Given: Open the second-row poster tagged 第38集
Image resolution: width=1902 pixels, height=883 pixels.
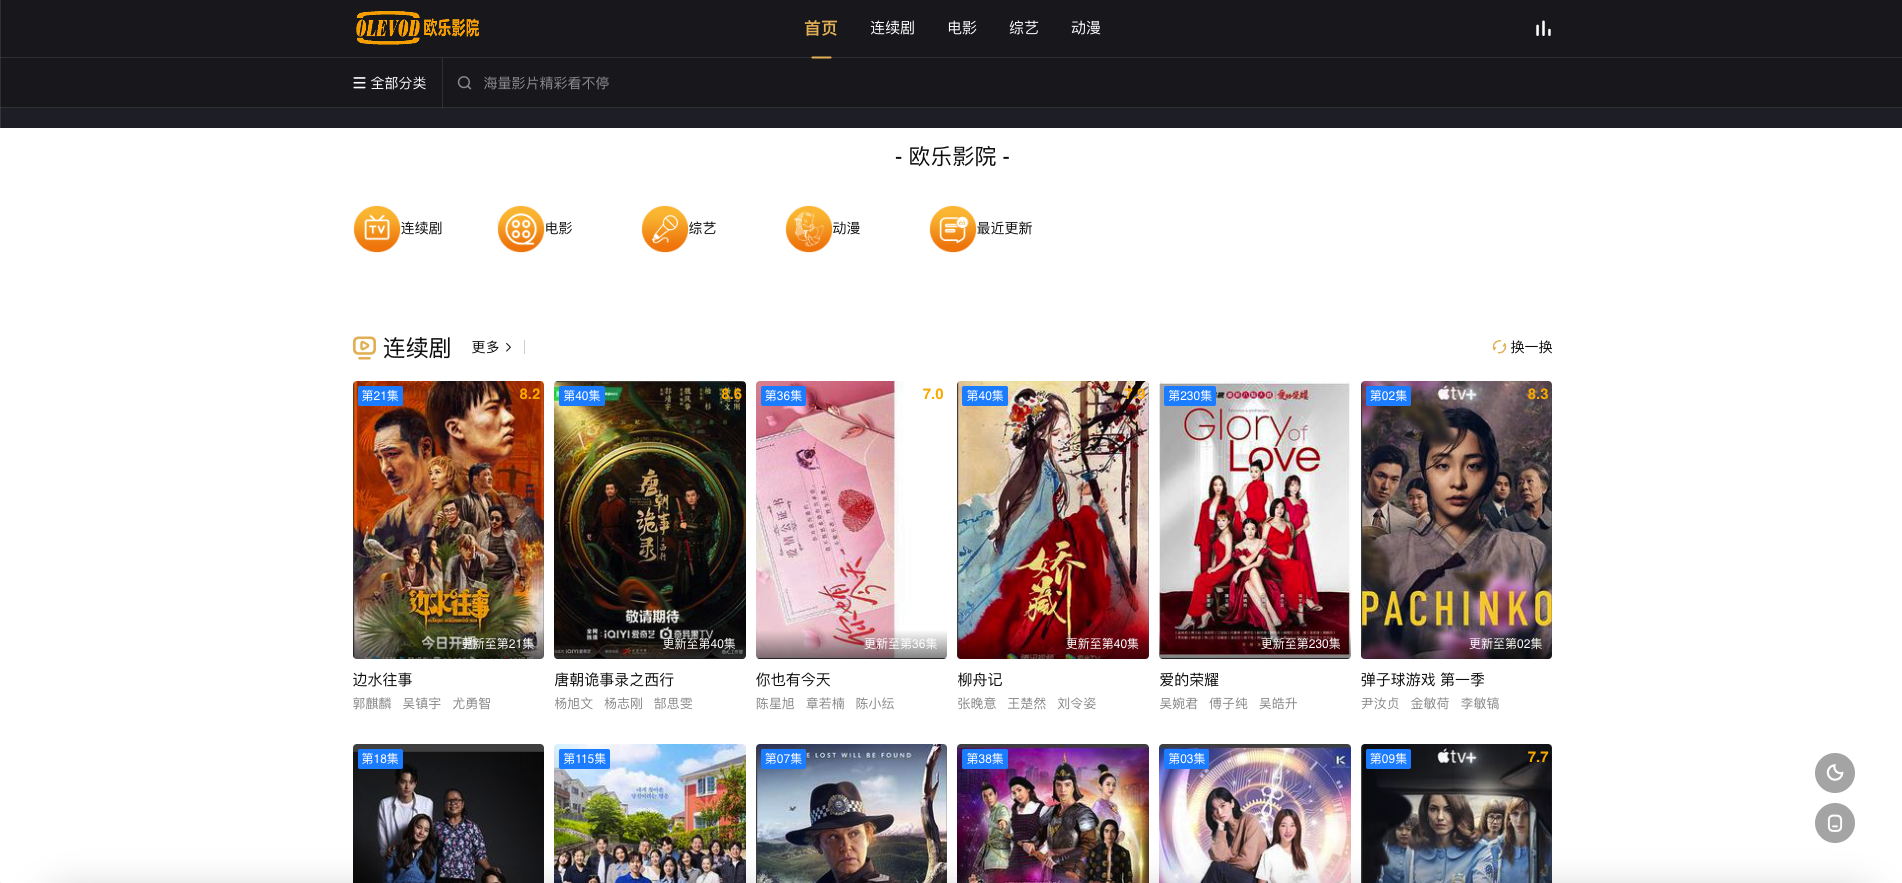Looking at the screenshot, I should (1053, 814).
